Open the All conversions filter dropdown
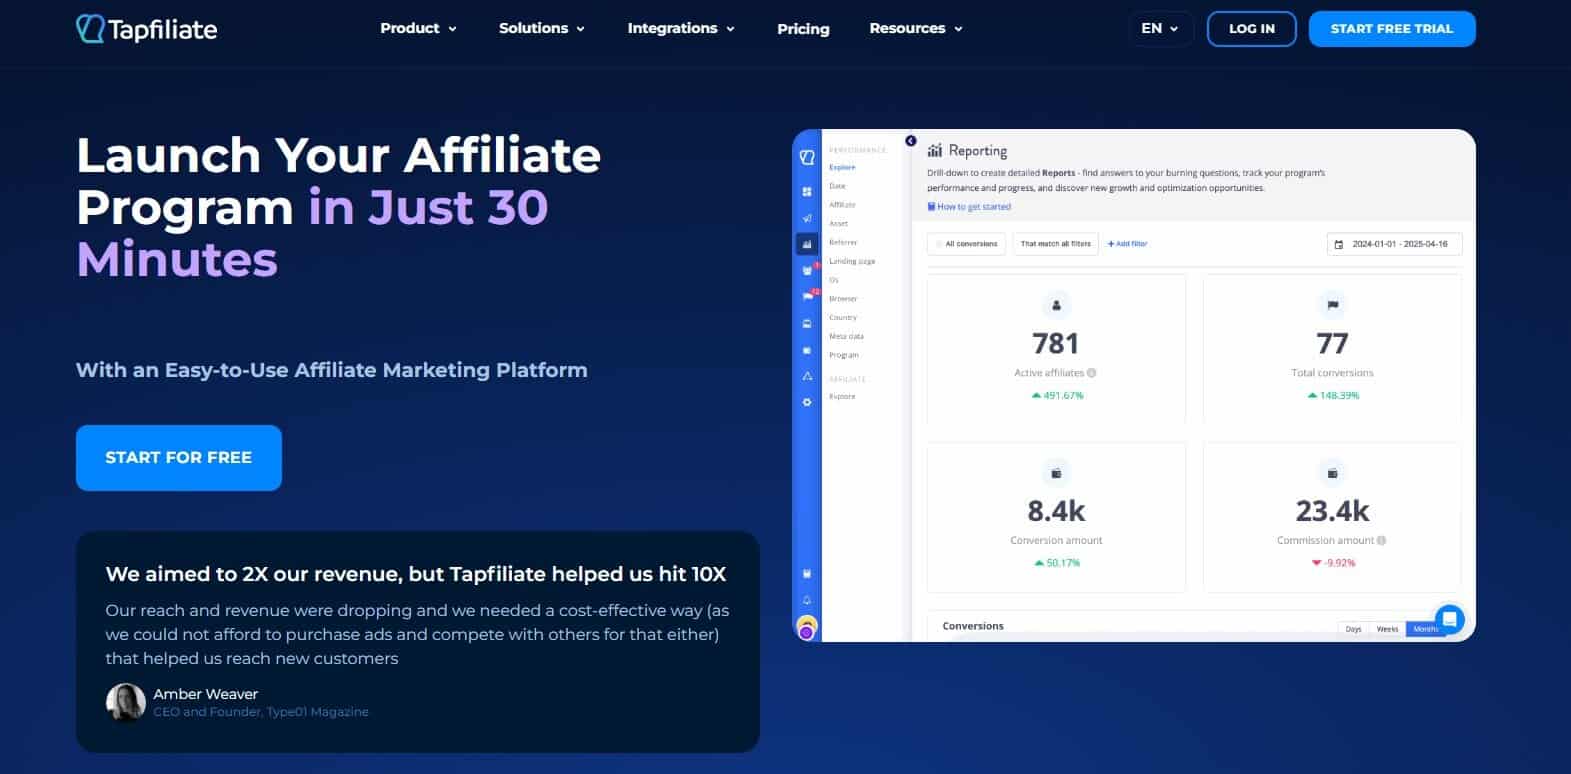Screen dimensions: 1571x774 click(966, 244)
